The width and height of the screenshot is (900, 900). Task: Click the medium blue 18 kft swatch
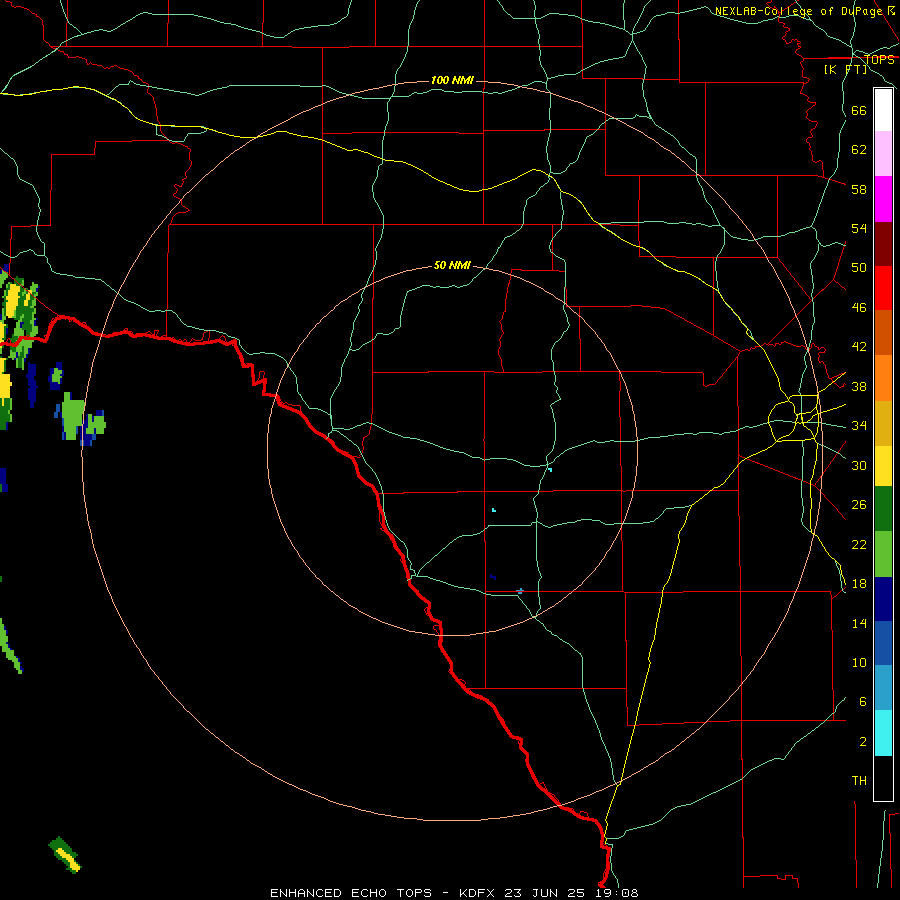pyautogui.click(x=883, y=644)
